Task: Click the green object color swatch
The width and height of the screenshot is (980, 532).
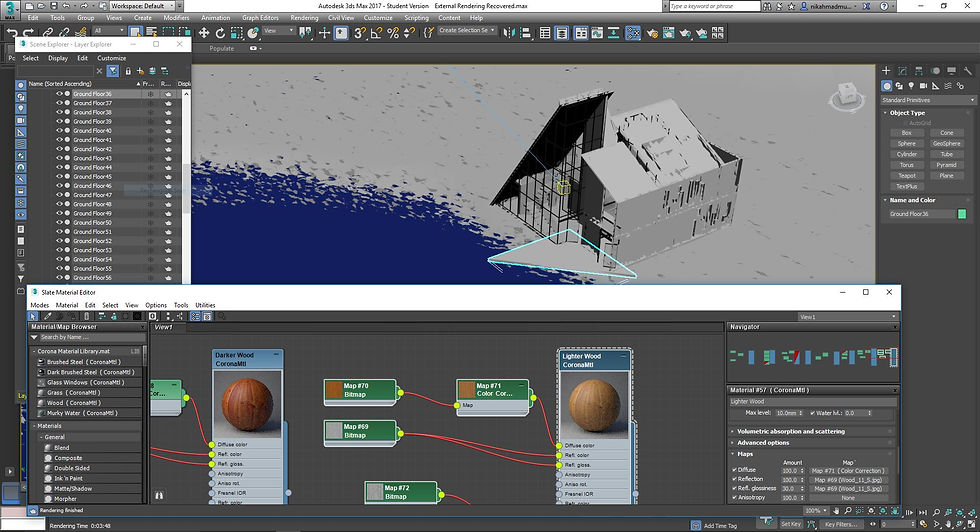Action: tap(962, 214)
